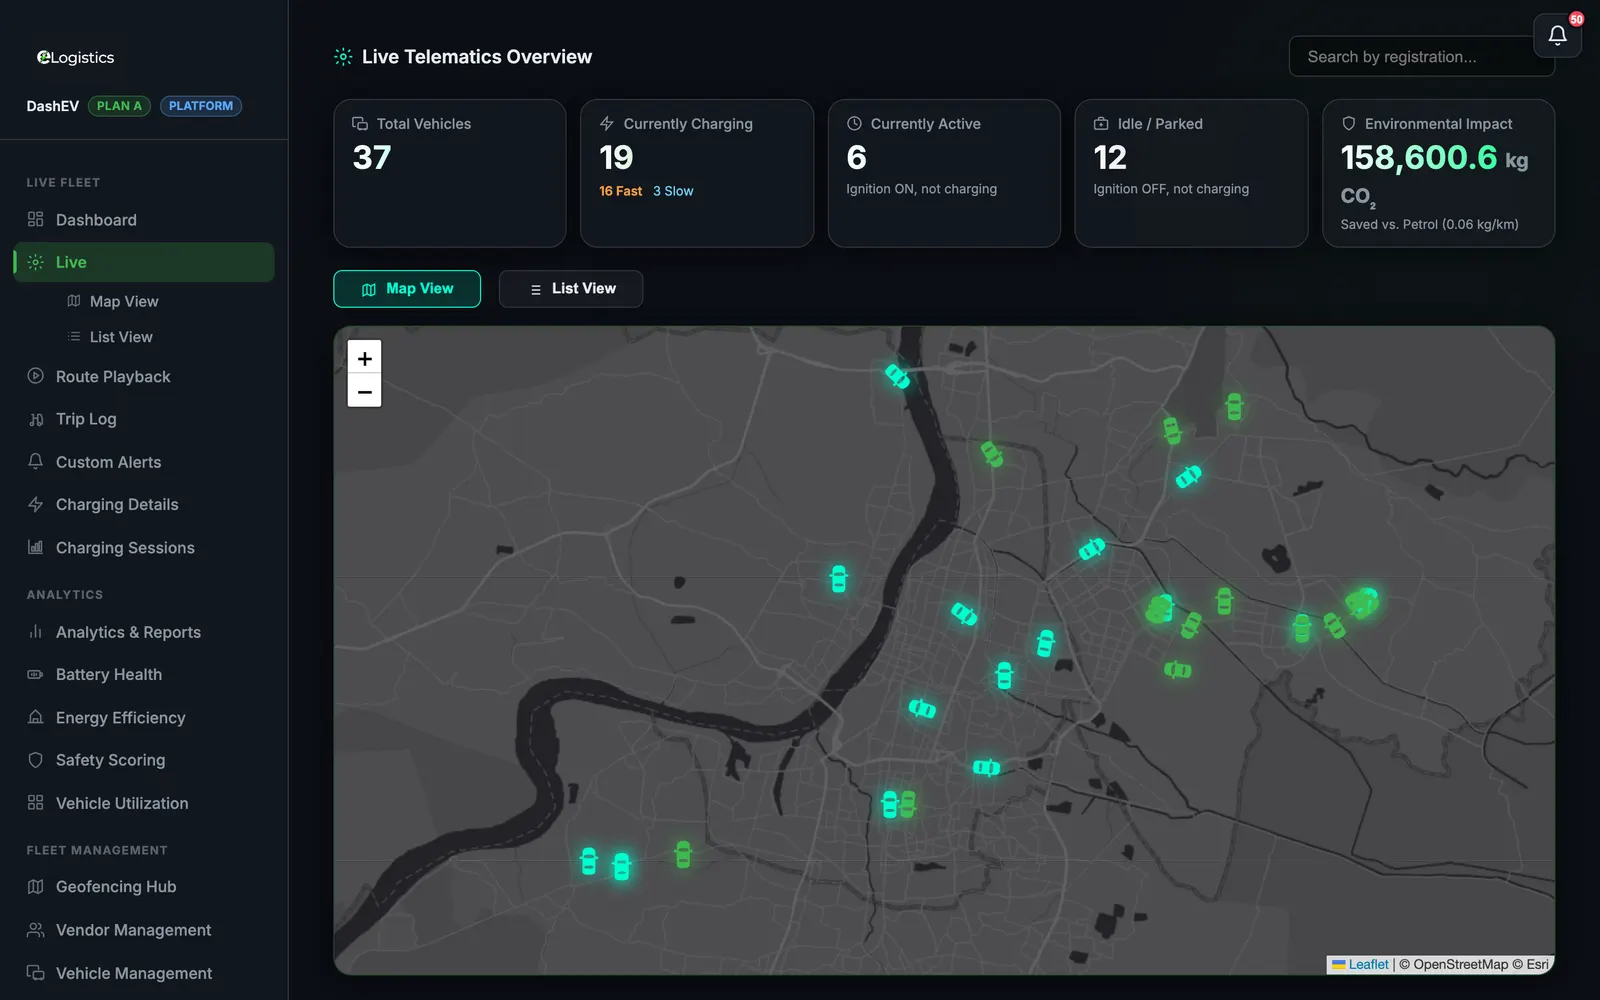Click the Live sidebar sun icon

click(35, 262)
